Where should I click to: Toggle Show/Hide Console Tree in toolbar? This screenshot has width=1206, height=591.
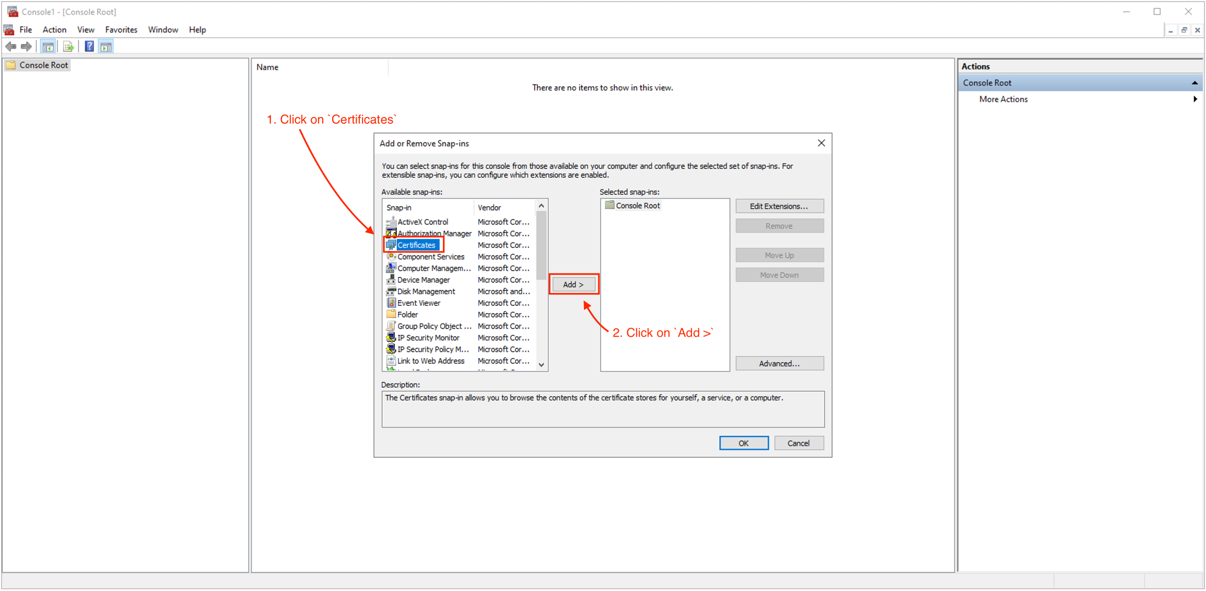pyautogui.click(x=48, y=45)
